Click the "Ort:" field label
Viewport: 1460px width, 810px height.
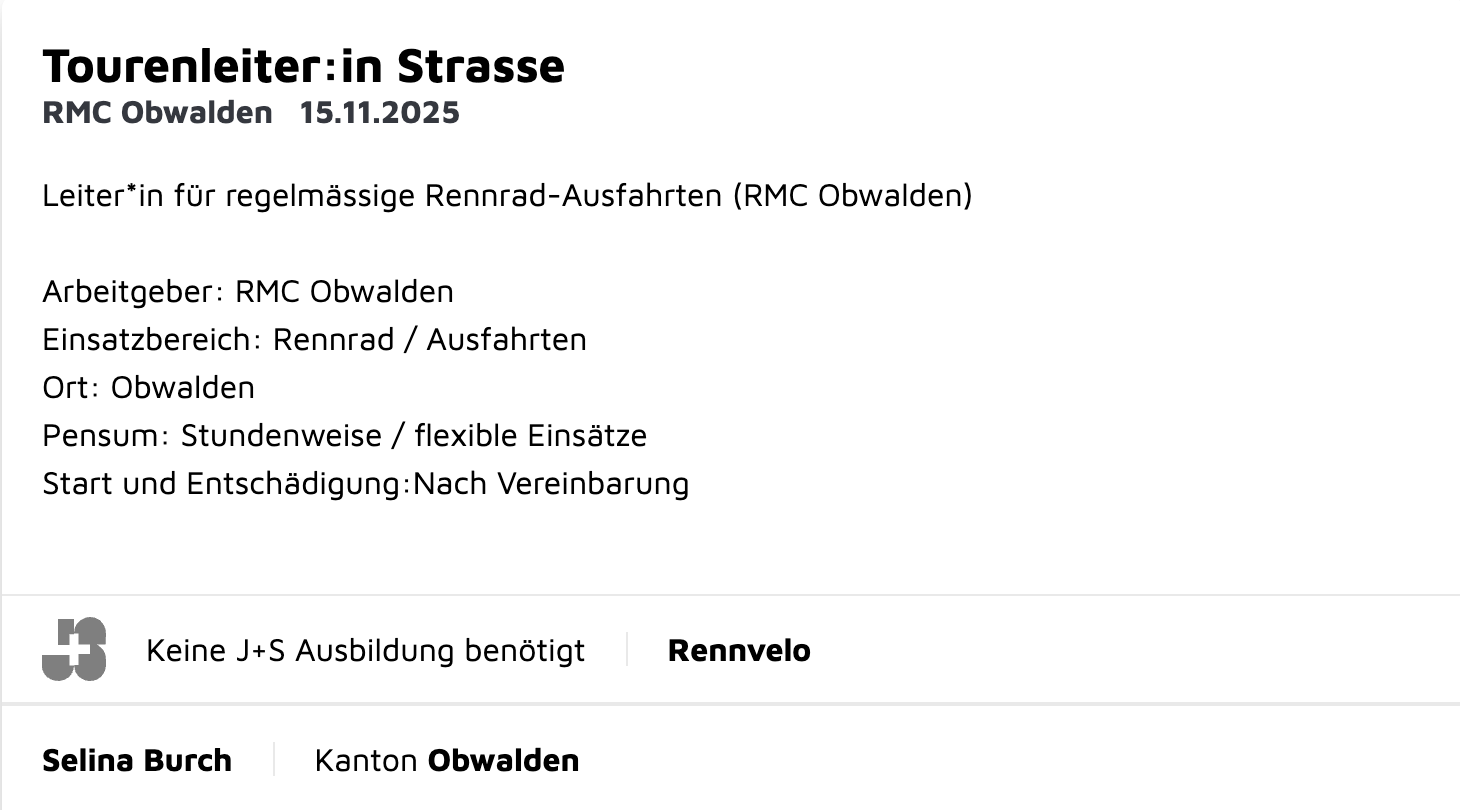(72, 388)
